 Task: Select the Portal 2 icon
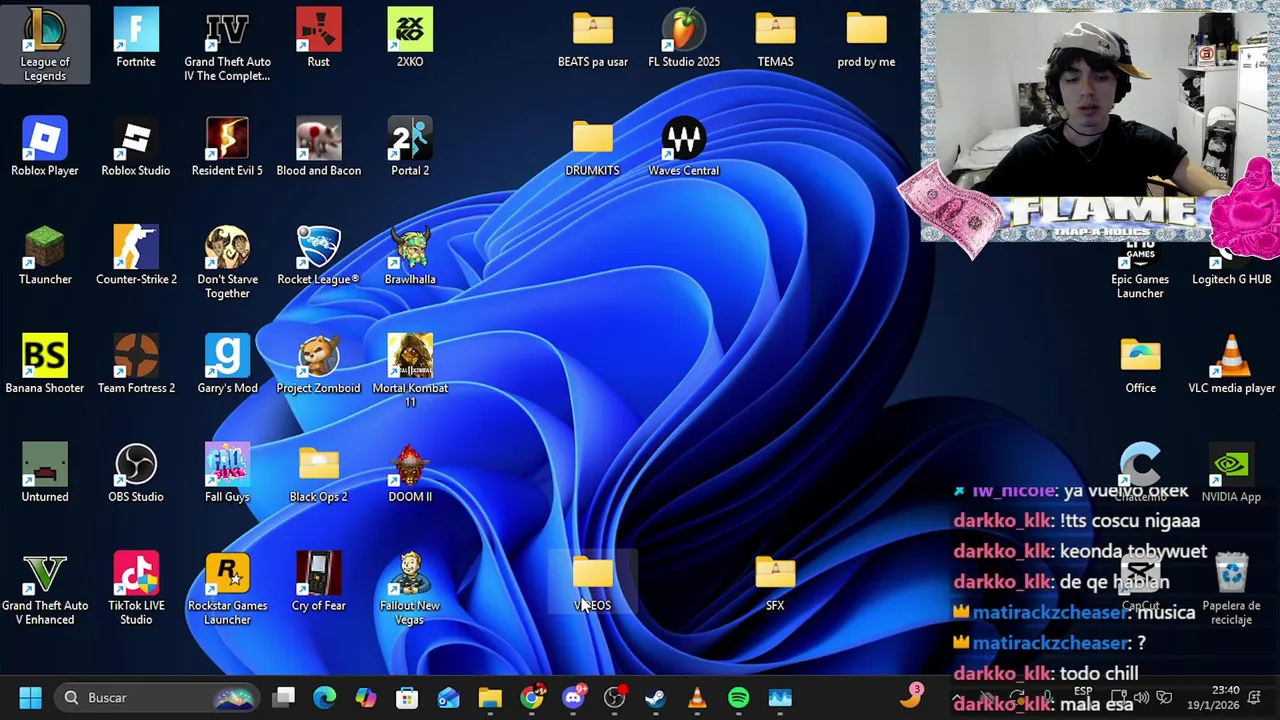click(x=410, y=147)
